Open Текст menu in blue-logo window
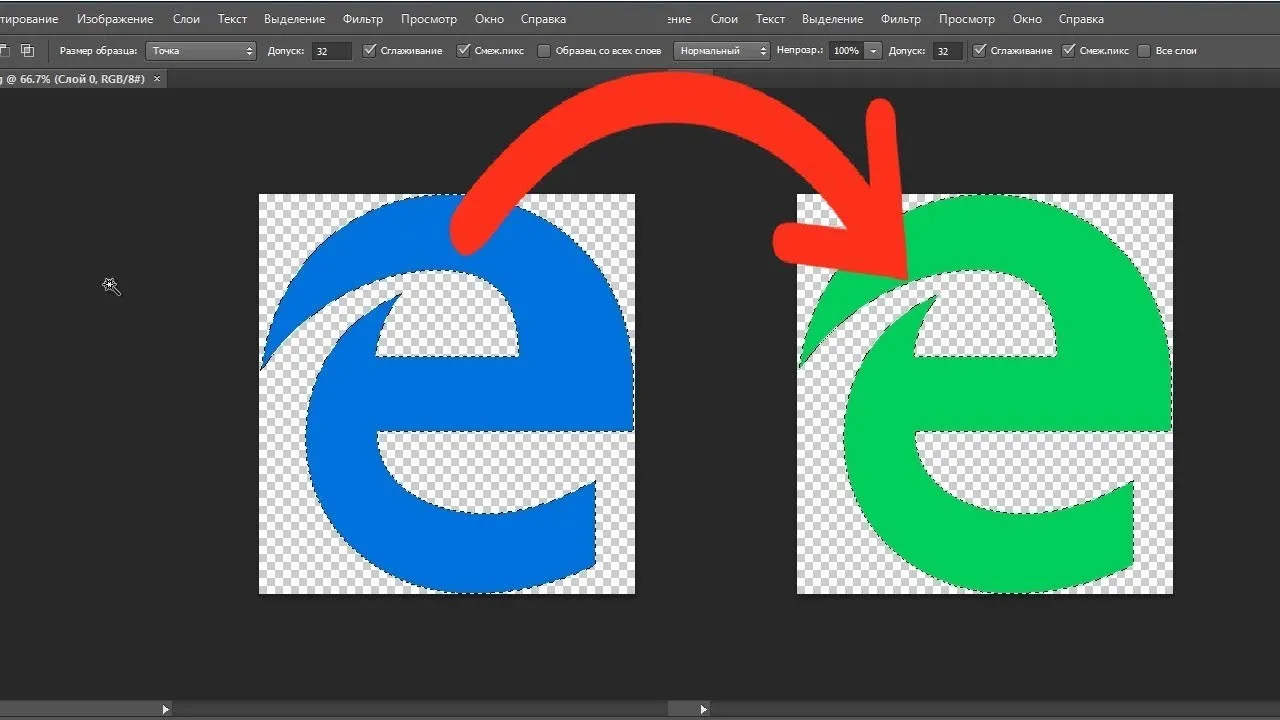This screenshot has width=1280, height=720. pos(232,19)
